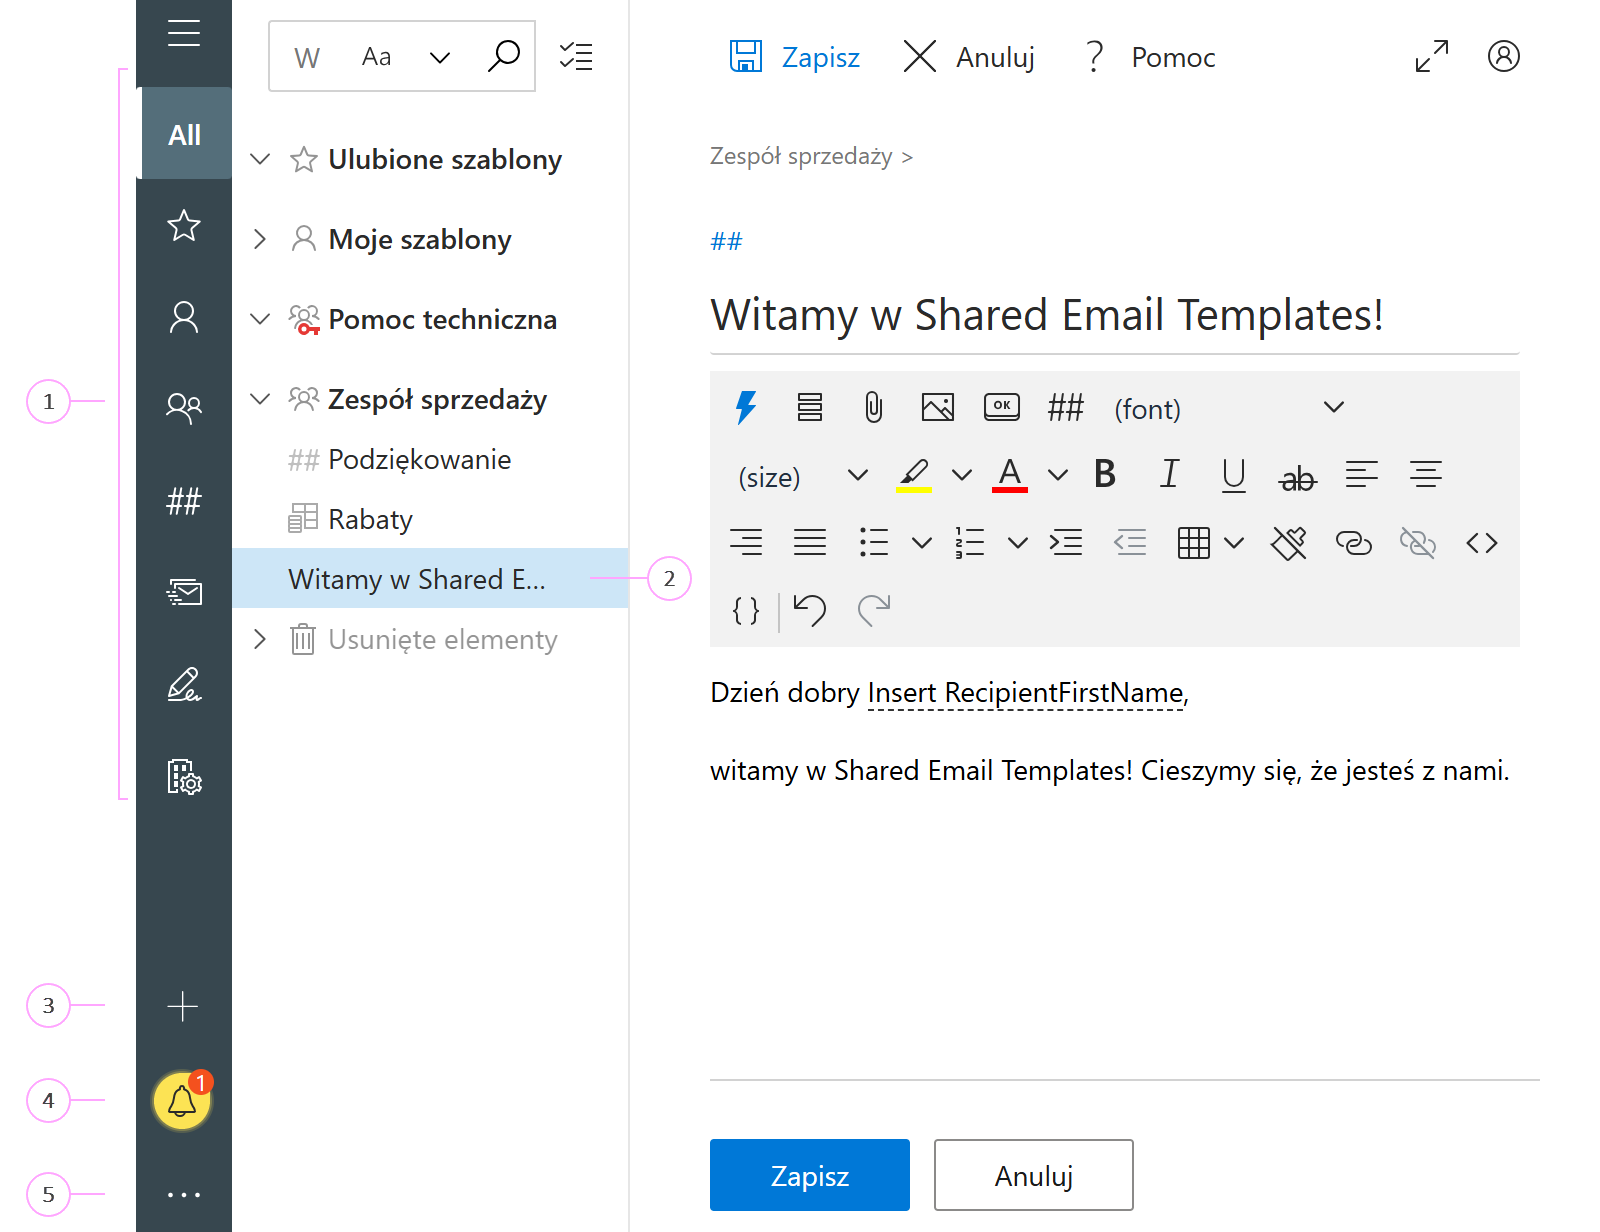The width and height of the screenshot is (1600, 1232).
Task: Open notifications via the bell icon
Action: (181, 1101)
